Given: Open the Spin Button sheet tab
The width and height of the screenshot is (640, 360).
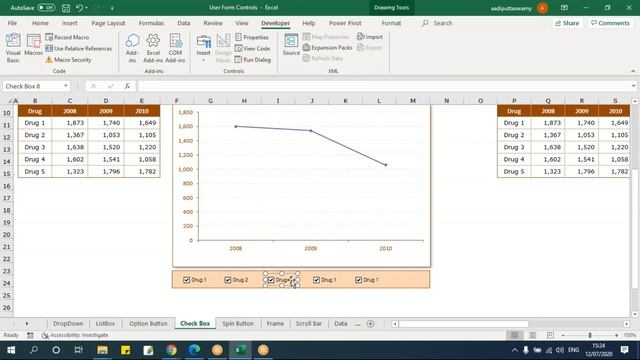Looking at the screenshot, I should 238,323.
